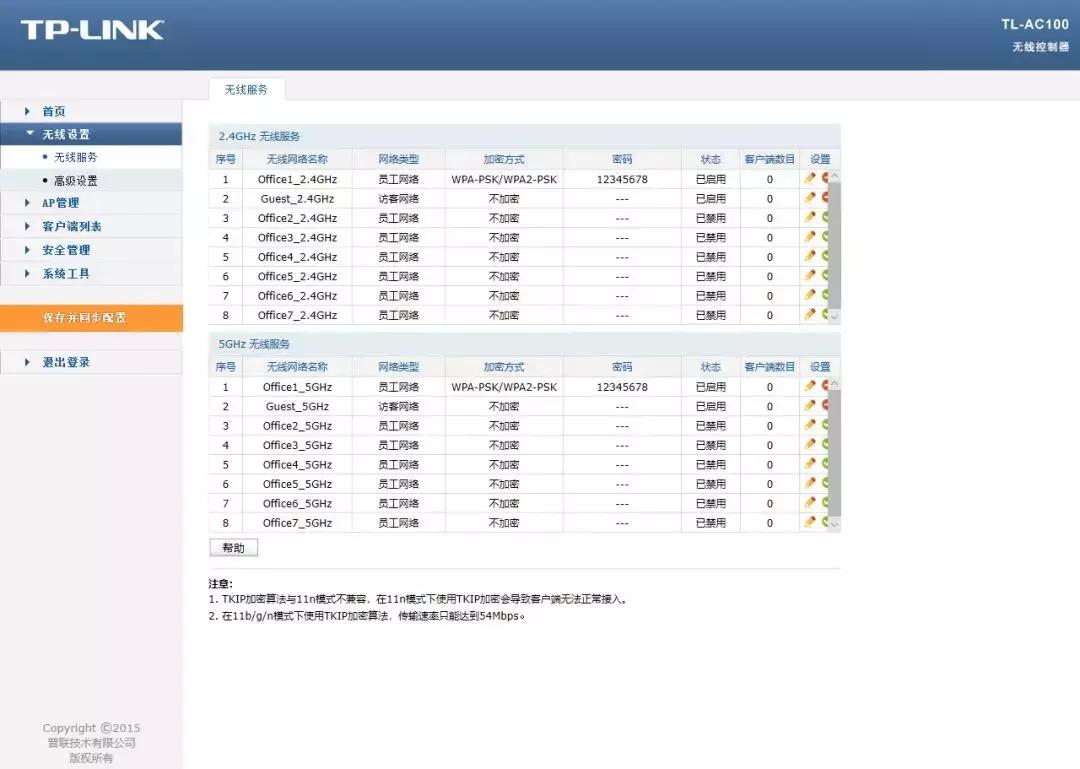Edit Office1_2.4GHz using its pencil icon
Viewport: 1080px width, 769px height.
812,178
